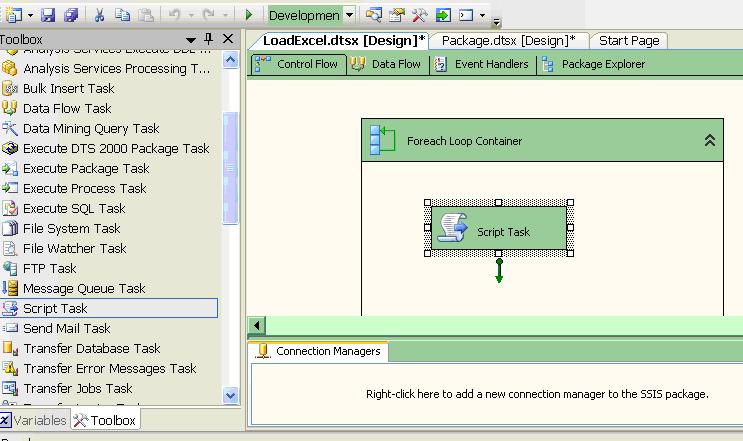Switch to the Toolbox bottom tab
This screenshot has width=743, height=441.
(x=105, y=420)
